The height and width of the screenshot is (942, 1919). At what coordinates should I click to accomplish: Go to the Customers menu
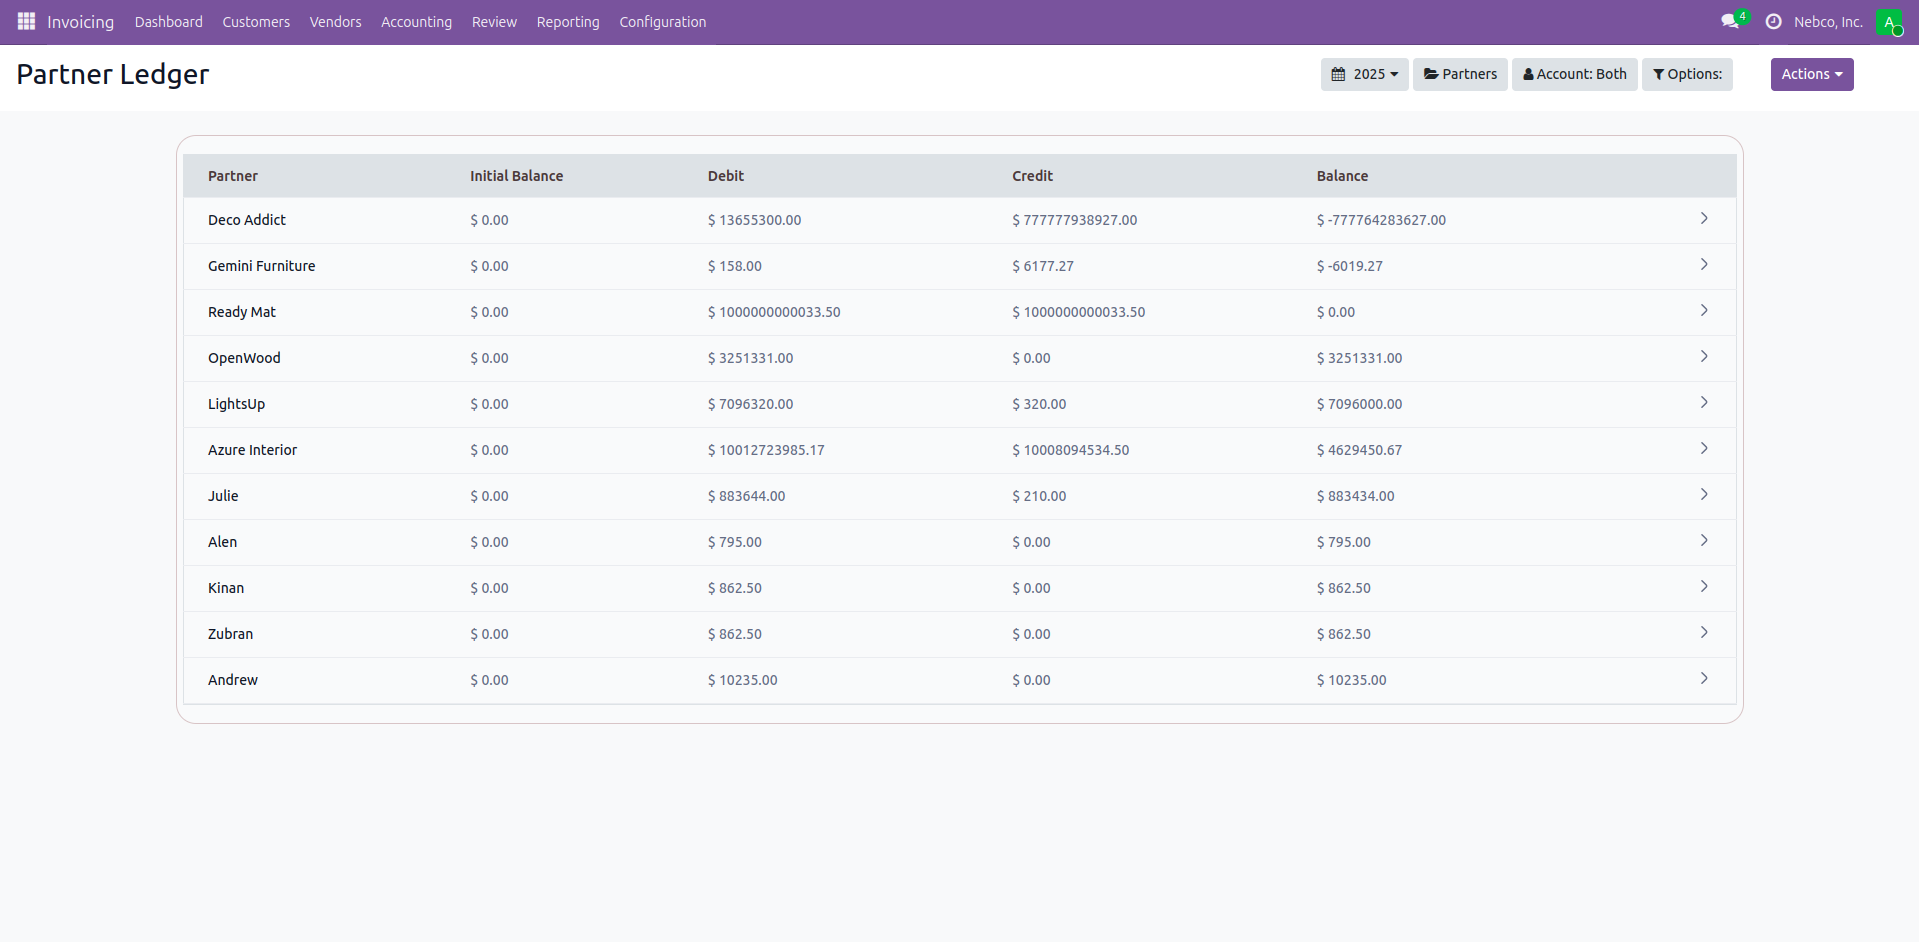coord(256,22)
